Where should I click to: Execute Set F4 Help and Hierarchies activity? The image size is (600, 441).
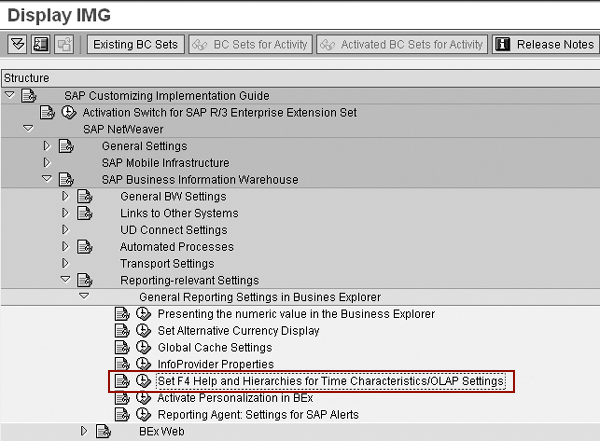pyautogui.click(x=143, y=381)
